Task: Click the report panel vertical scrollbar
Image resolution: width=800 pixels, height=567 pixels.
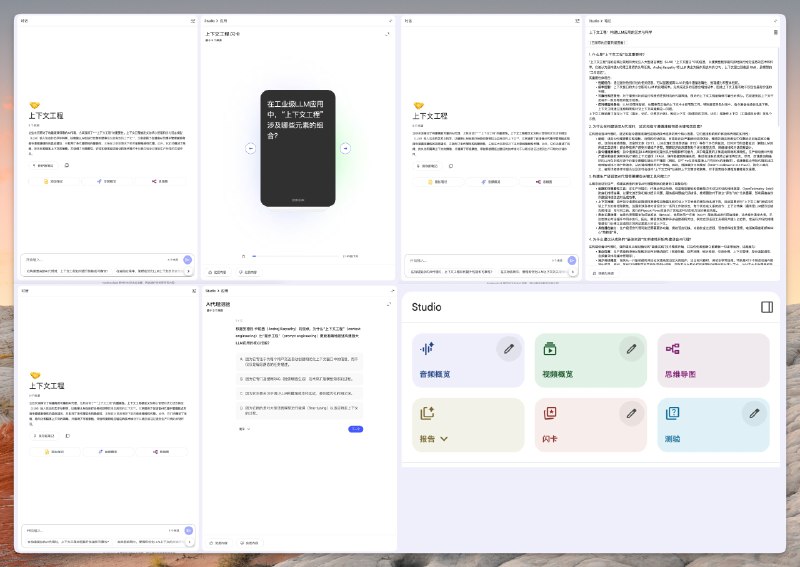Action: (x=778, y=87)
